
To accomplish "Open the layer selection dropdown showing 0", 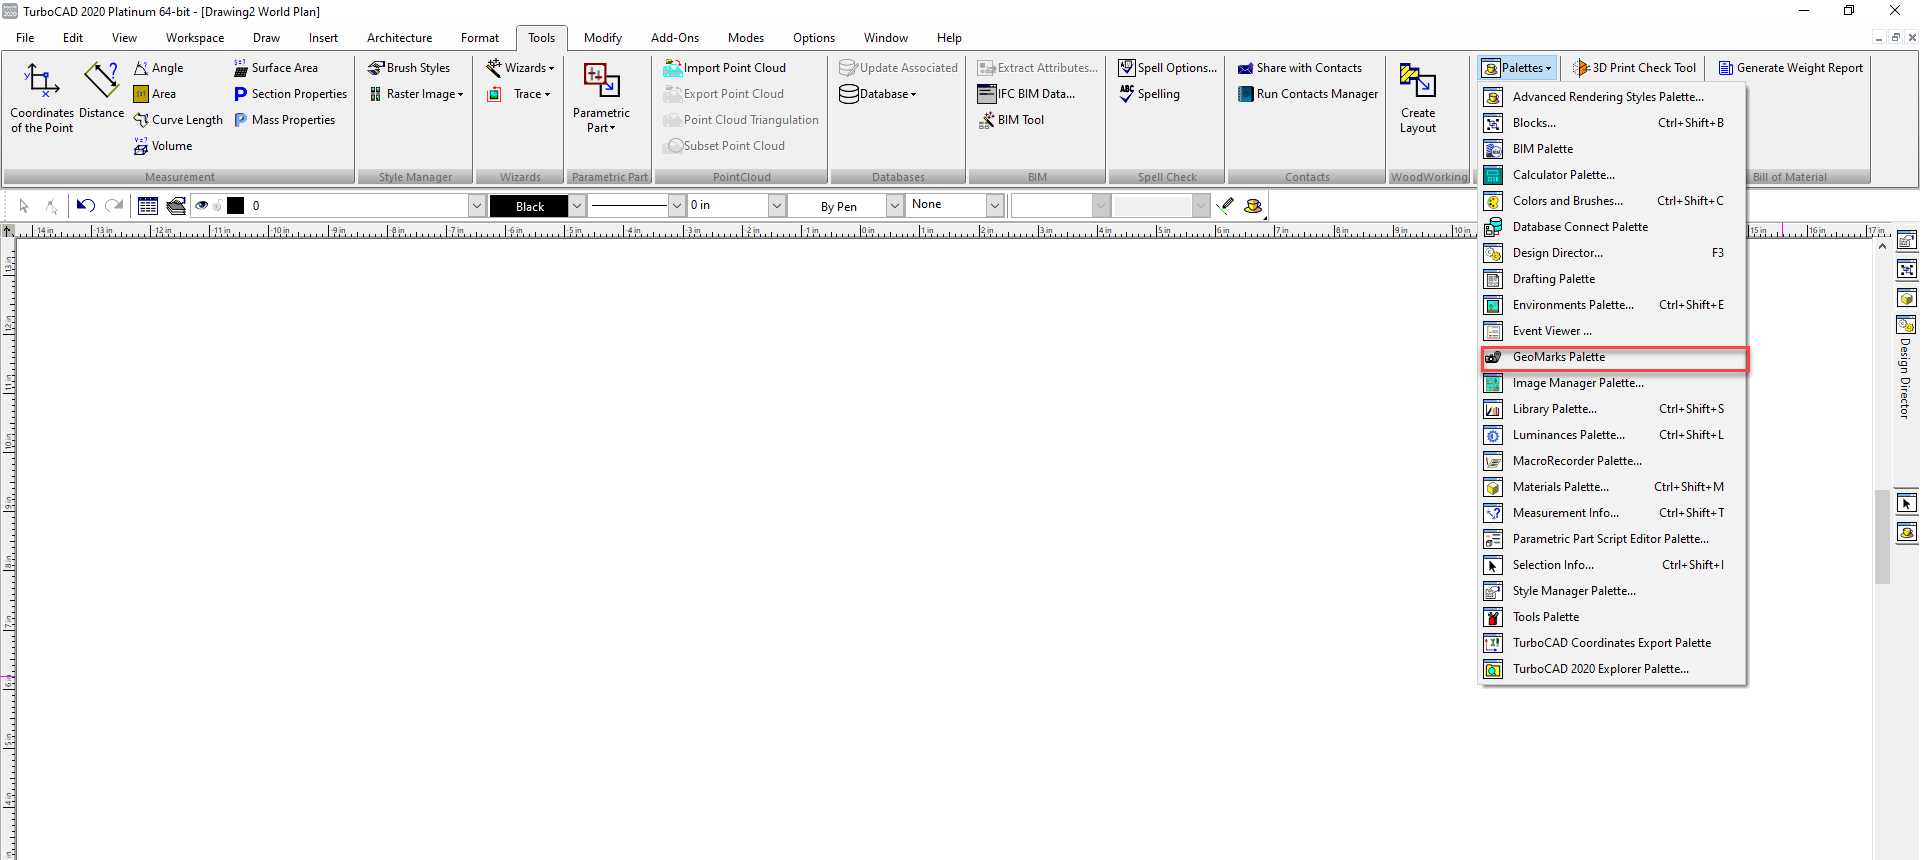I will tap(476, 206).
